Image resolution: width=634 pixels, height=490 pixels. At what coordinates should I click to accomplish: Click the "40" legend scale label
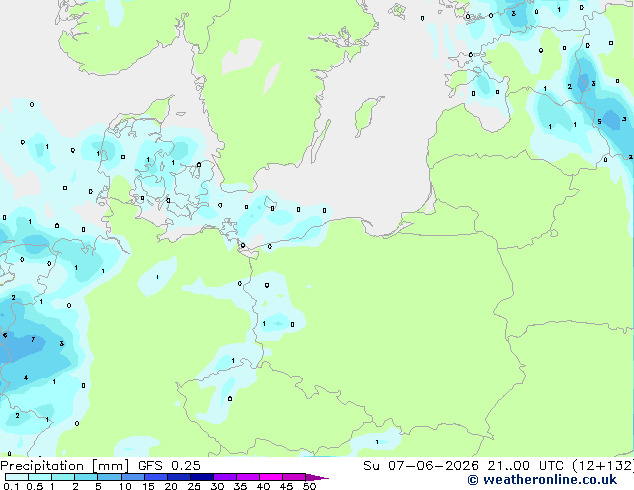(x=263, y=486)
